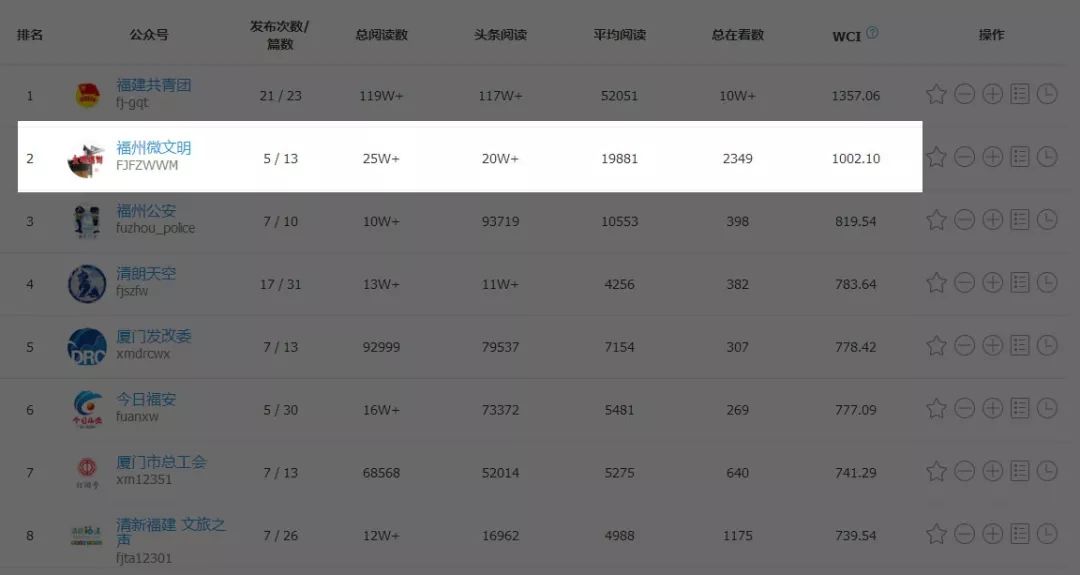This screenshot has height=575, width=1080.
Task: Open the 福建共青团 account link
Action: pos(154,85)
